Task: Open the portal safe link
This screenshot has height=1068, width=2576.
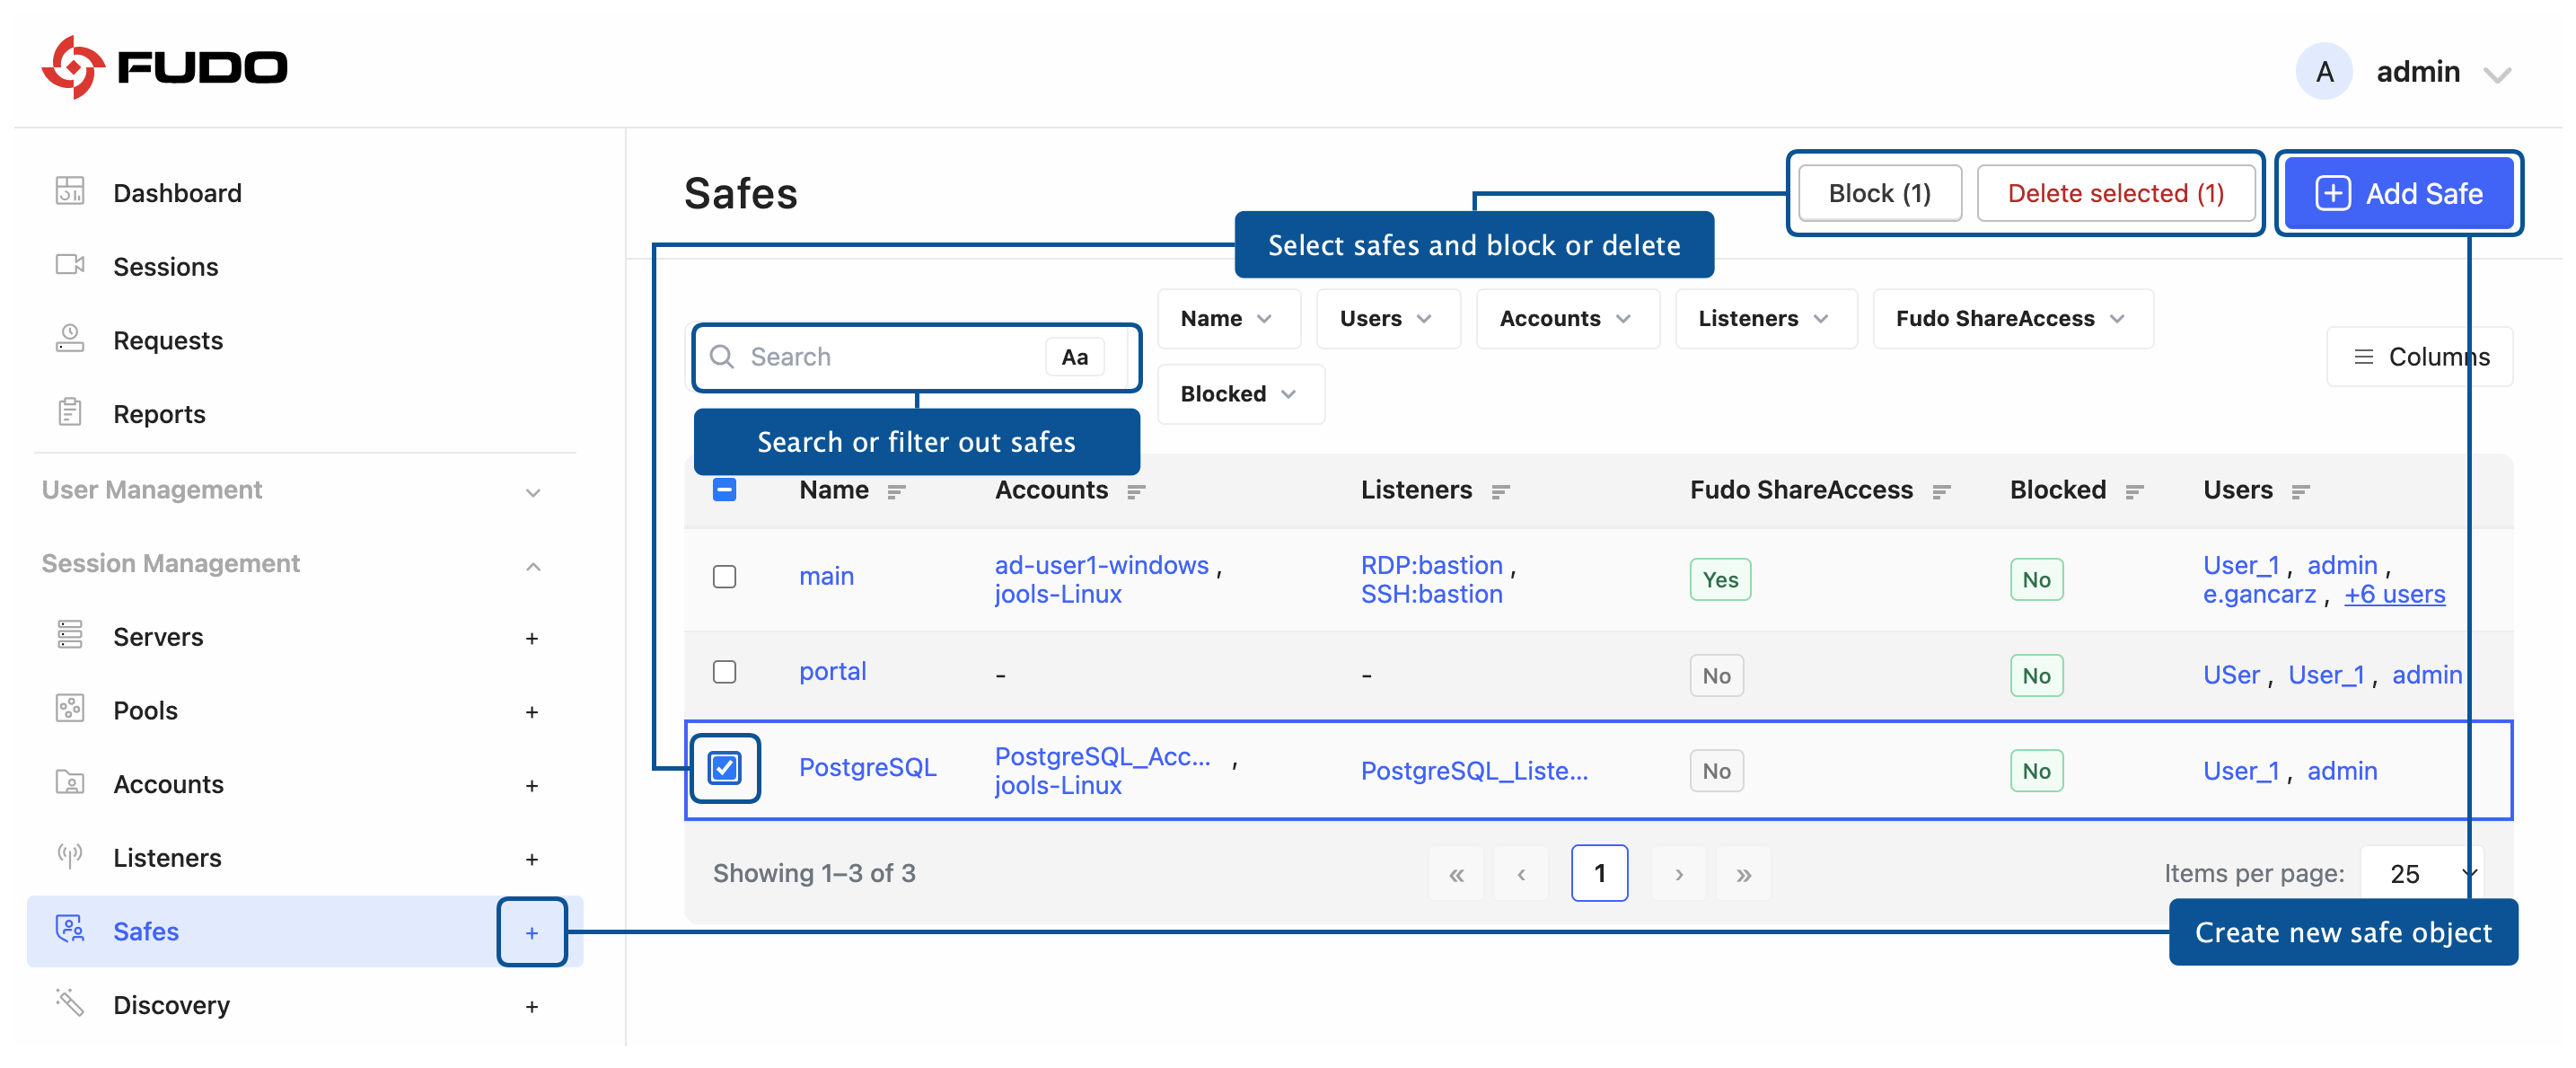Action: click(x=832, y=672)
